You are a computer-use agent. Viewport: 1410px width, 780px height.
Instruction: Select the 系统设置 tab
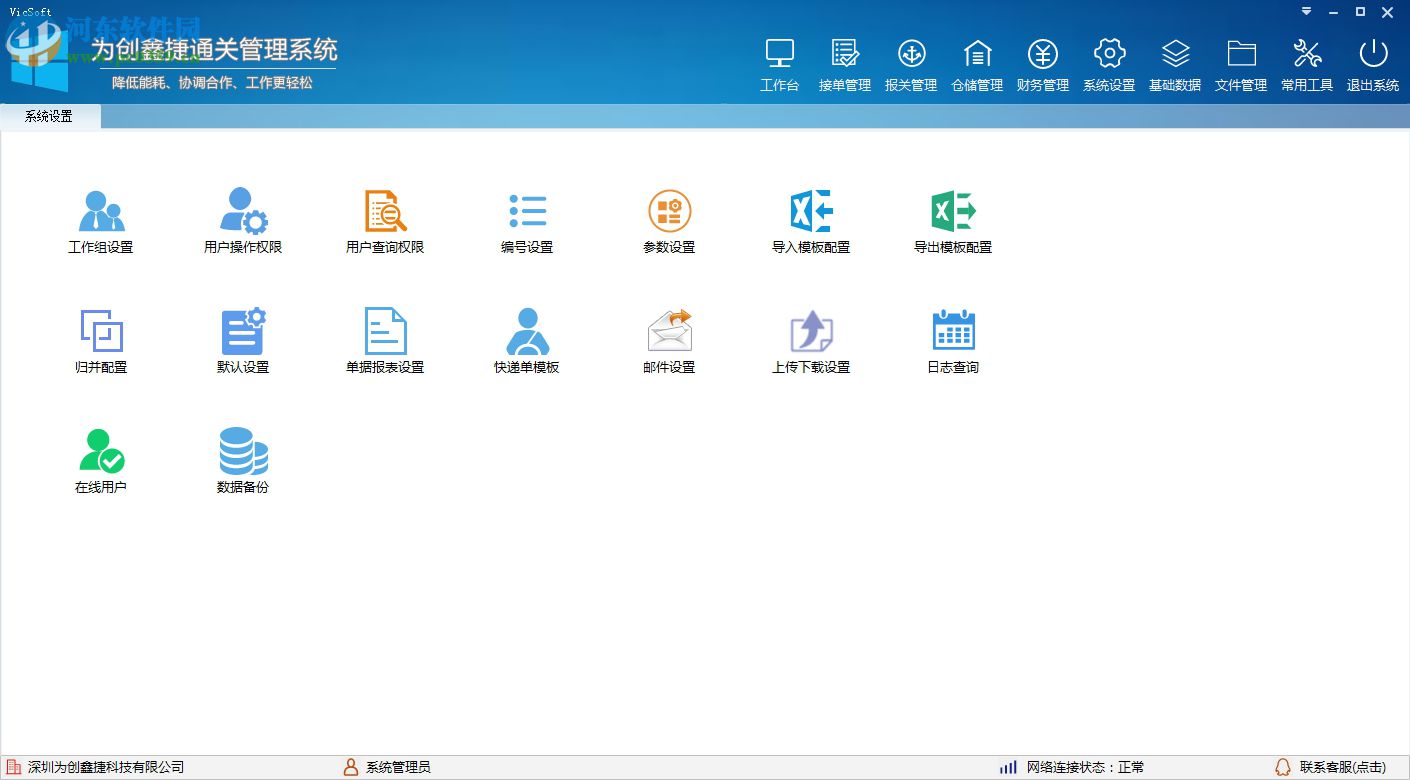click(49, 117)
